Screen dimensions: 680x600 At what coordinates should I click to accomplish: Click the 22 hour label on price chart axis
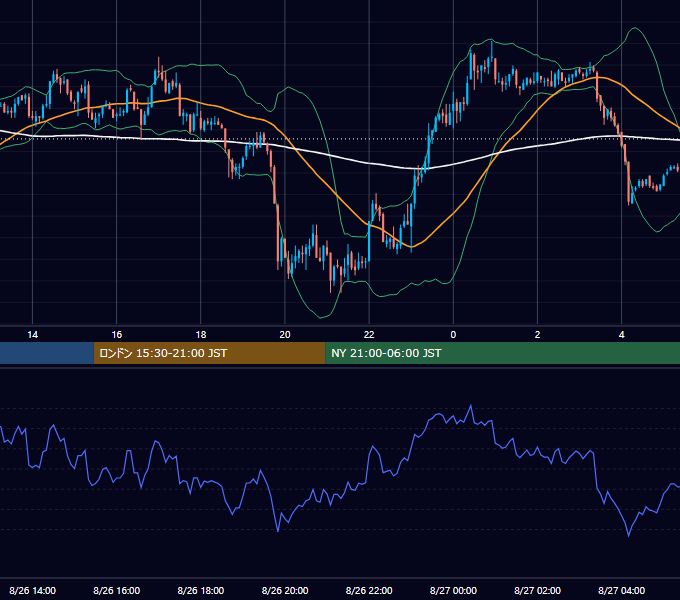(369, 335)
